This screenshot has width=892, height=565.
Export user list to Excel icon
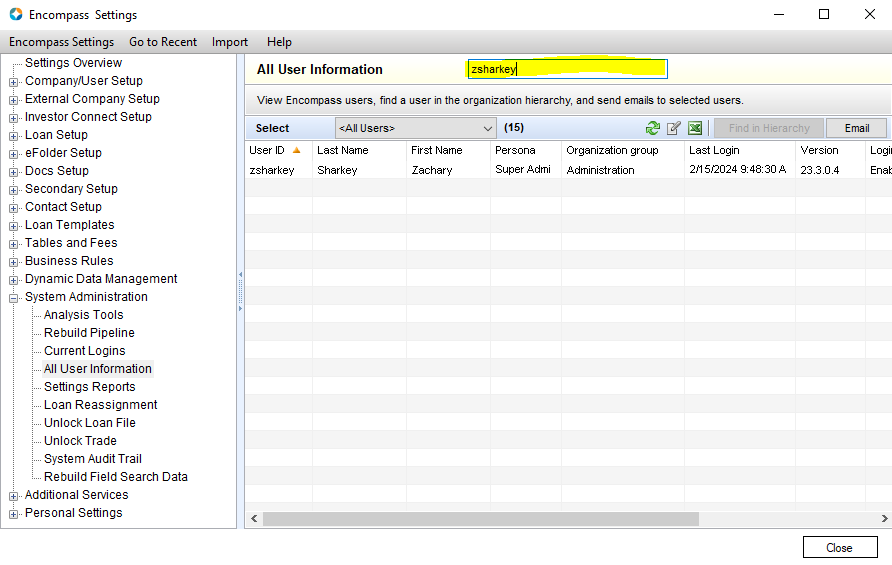(695, 128)
